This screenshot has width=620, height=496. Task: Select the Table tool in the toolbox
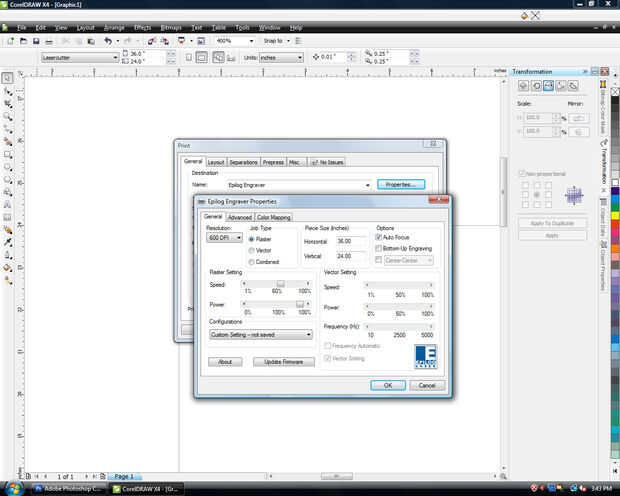[x=8, y=217]
